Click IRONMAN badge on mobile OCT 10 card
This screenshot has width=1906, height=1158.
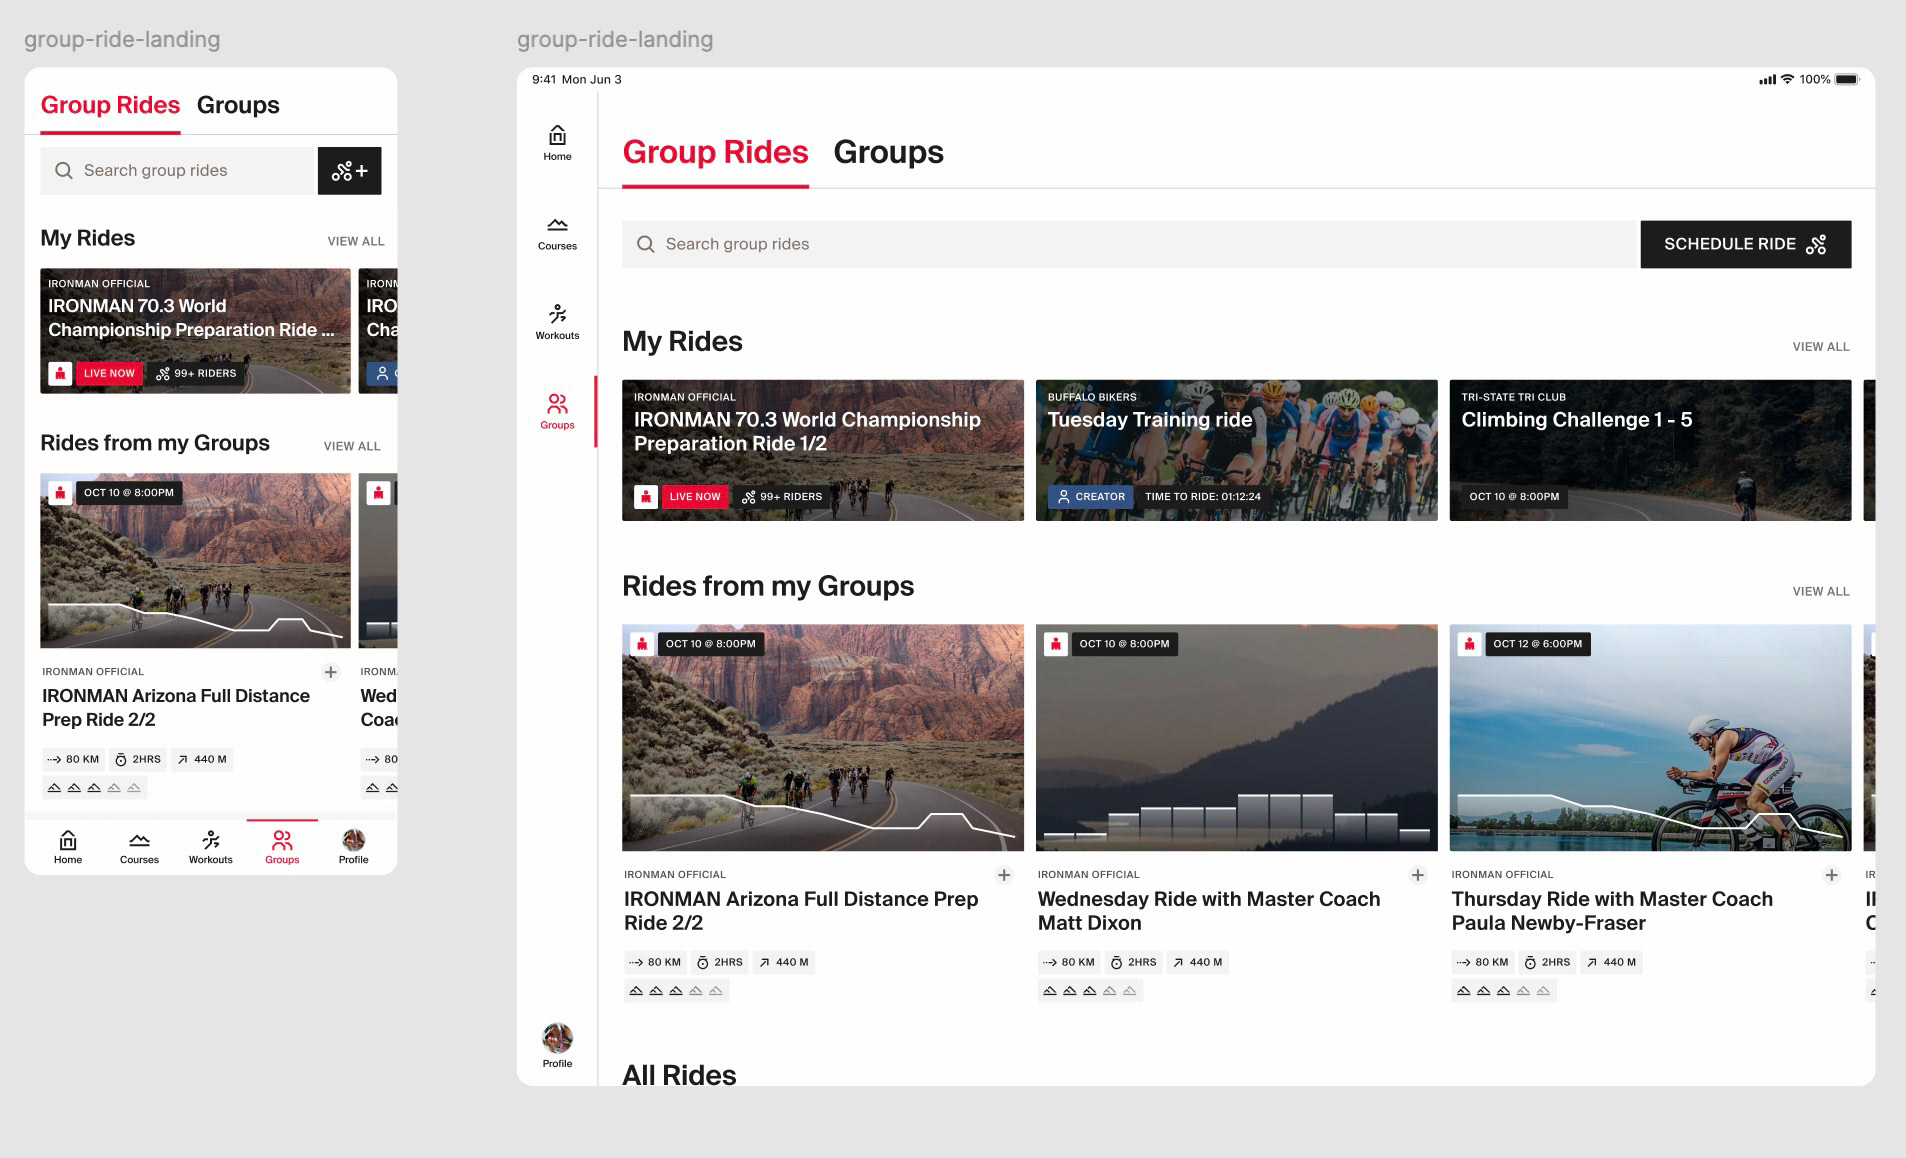pyautogui.click(x=60, y=492)
